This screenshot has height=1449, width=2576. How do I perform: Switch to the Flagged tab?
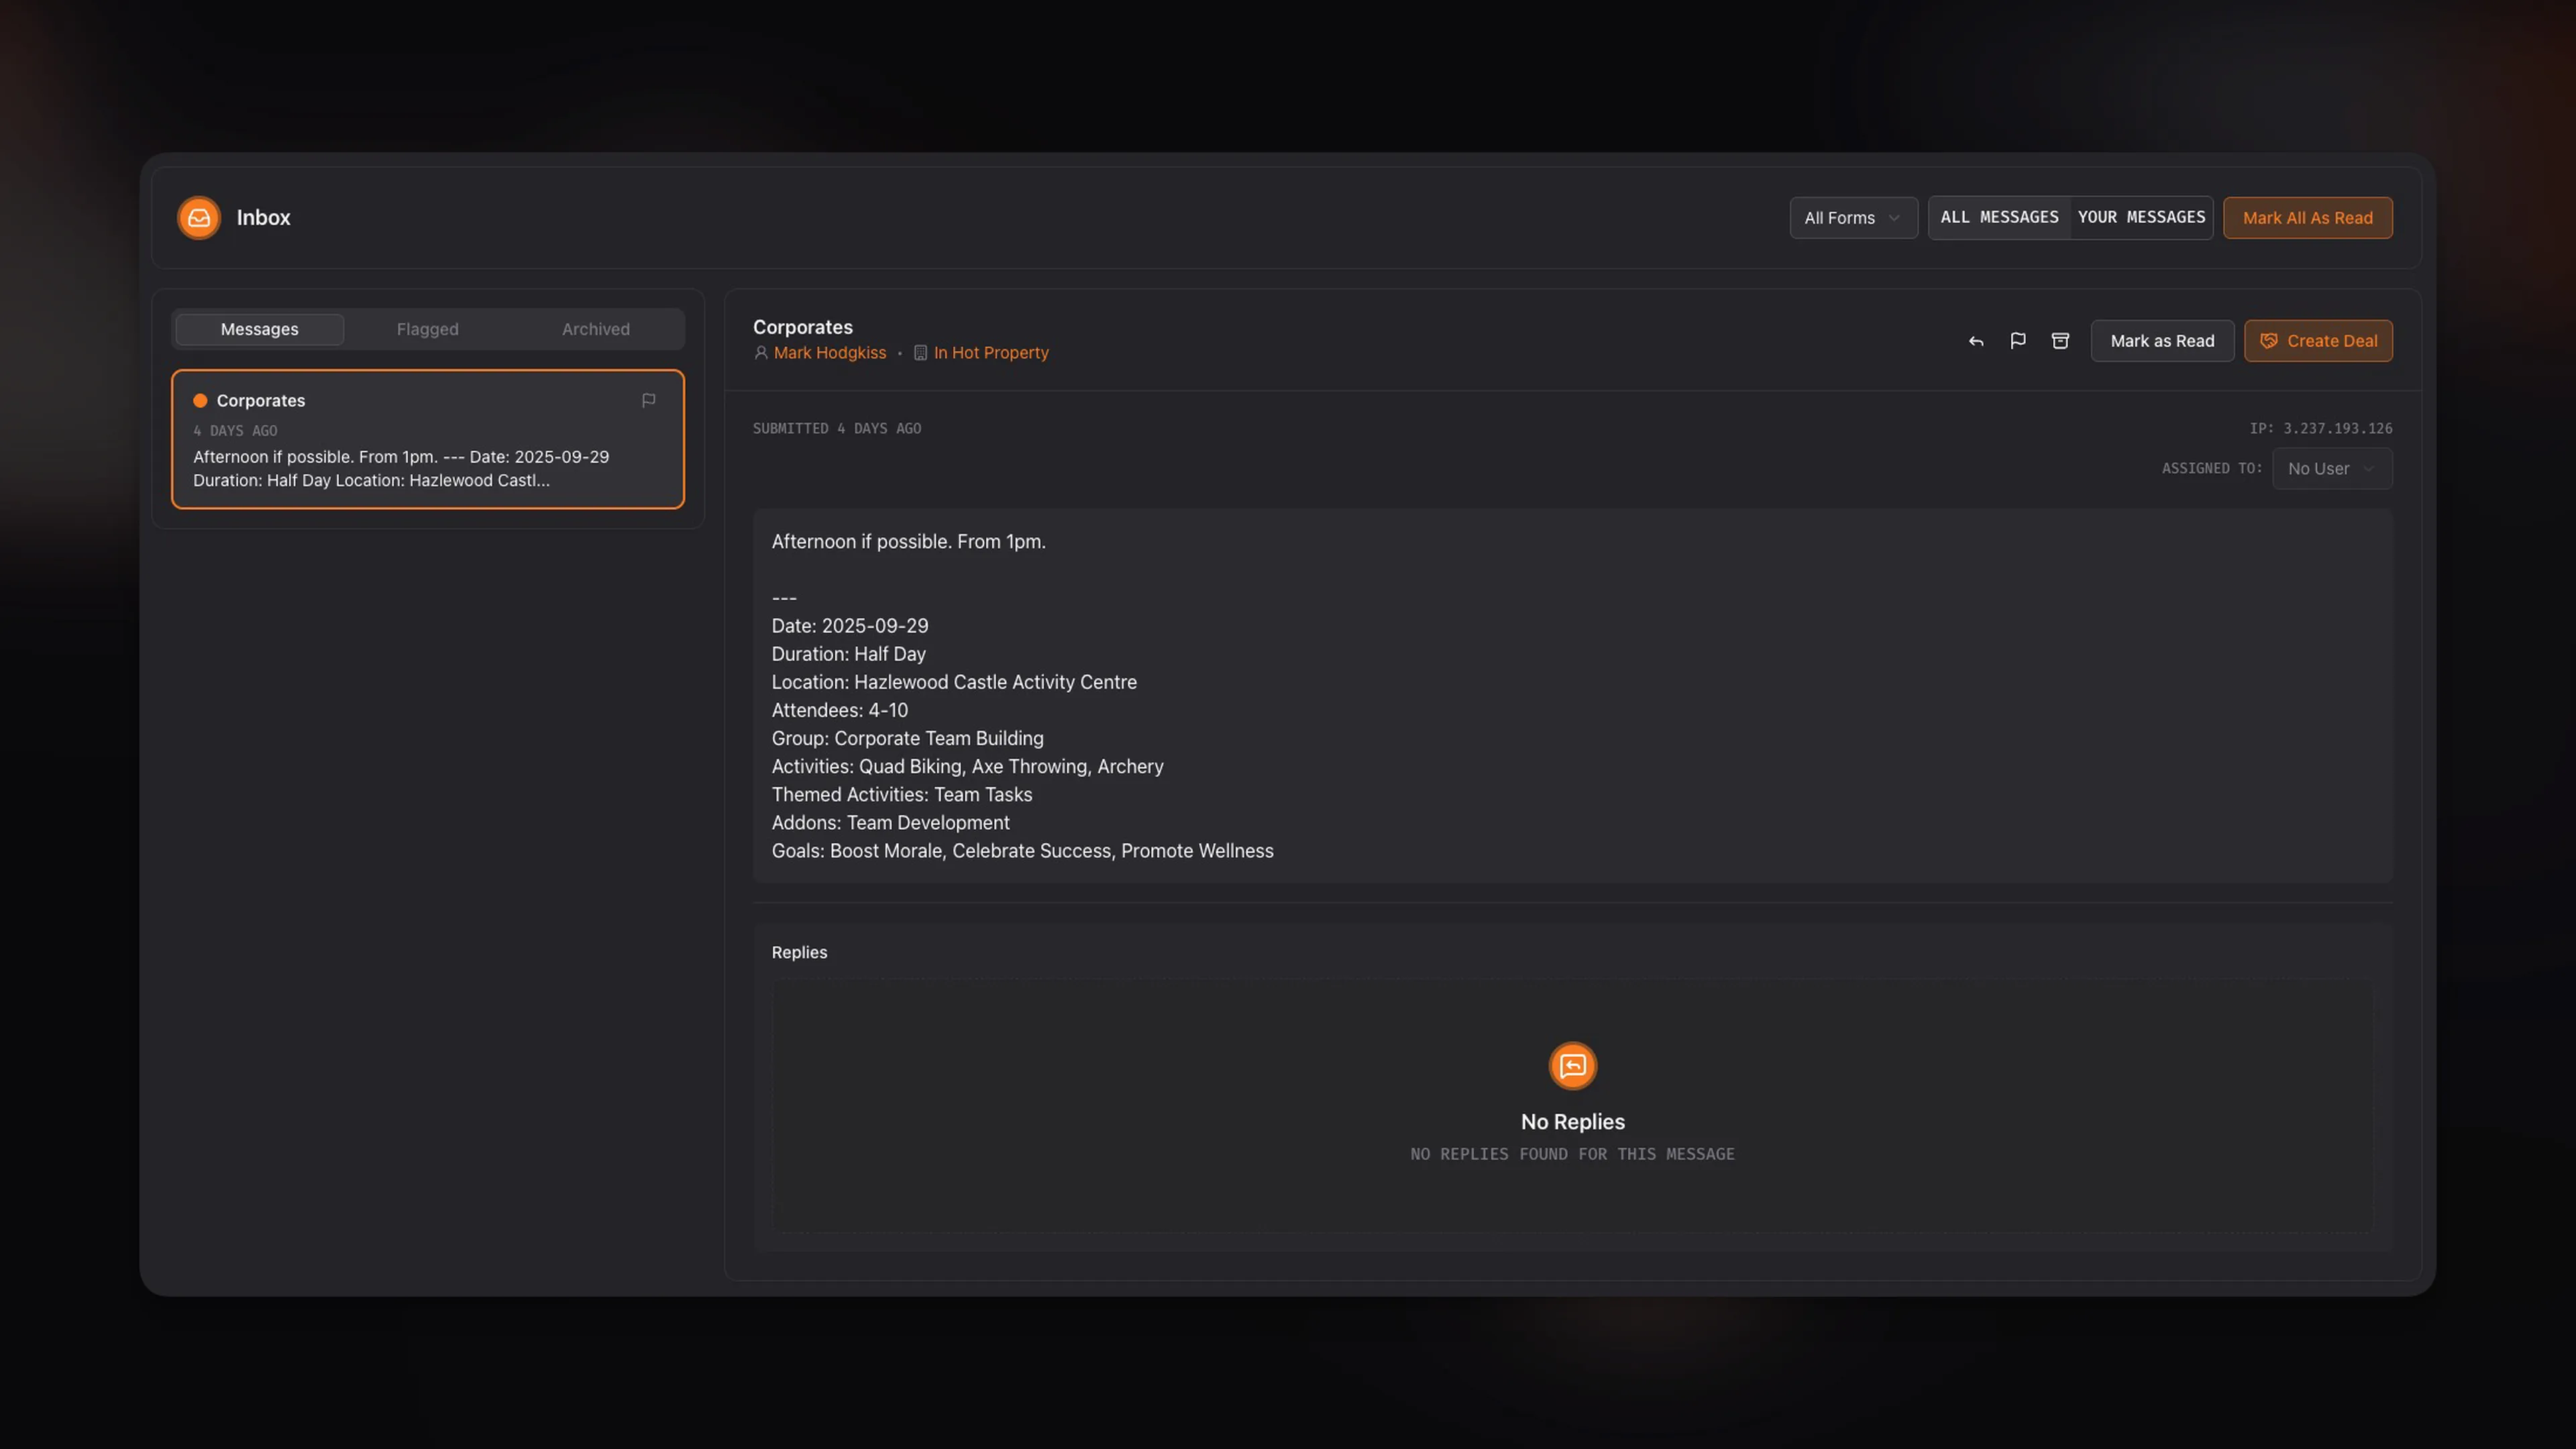(x=428, y=329)
